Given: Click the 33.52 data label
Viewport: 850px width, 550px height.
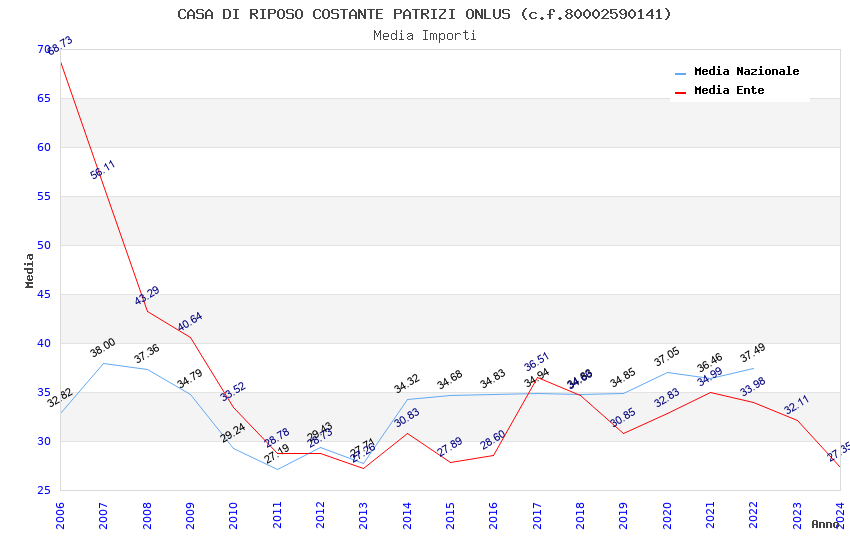Looking at the screenshot, I should (x=233, y=391).
